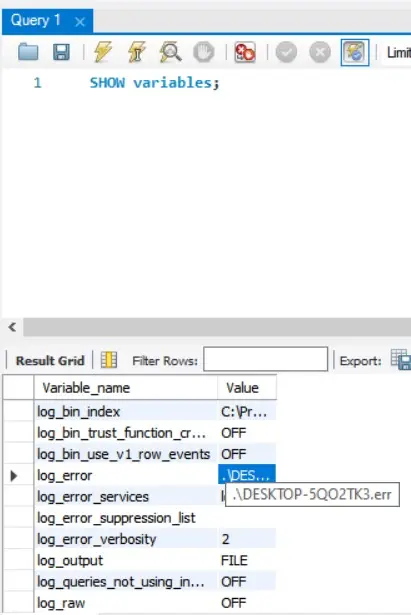
Task: Select OFF value of log_bin_use_v1_row_events
Action: tap(247, 454)
